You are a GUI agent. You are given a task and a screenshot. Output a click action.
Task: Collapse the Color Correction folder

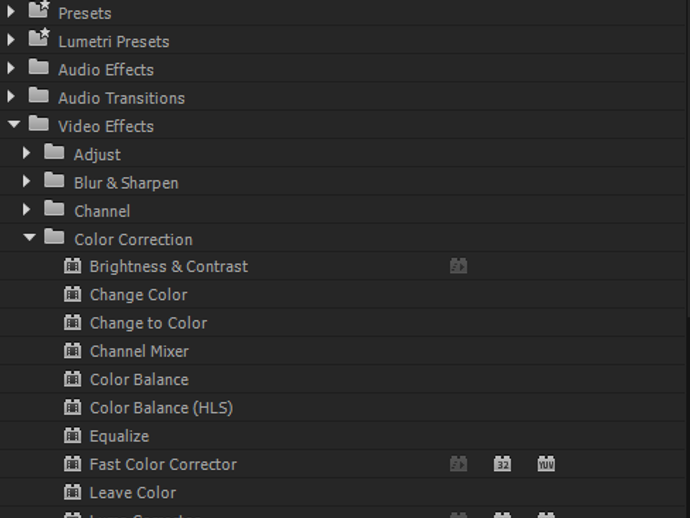pyautogui.click(x=28, y=239)
